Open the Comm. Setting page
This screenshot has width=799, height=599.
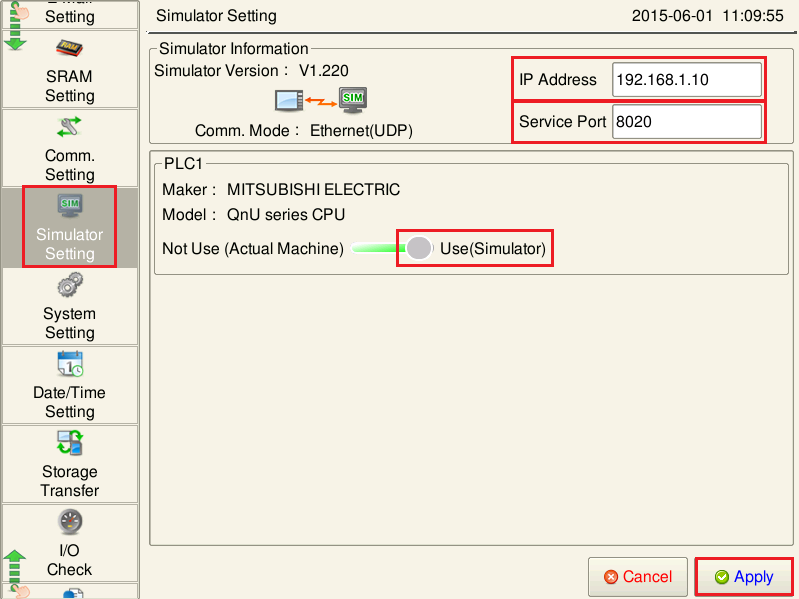pos(69,148)
